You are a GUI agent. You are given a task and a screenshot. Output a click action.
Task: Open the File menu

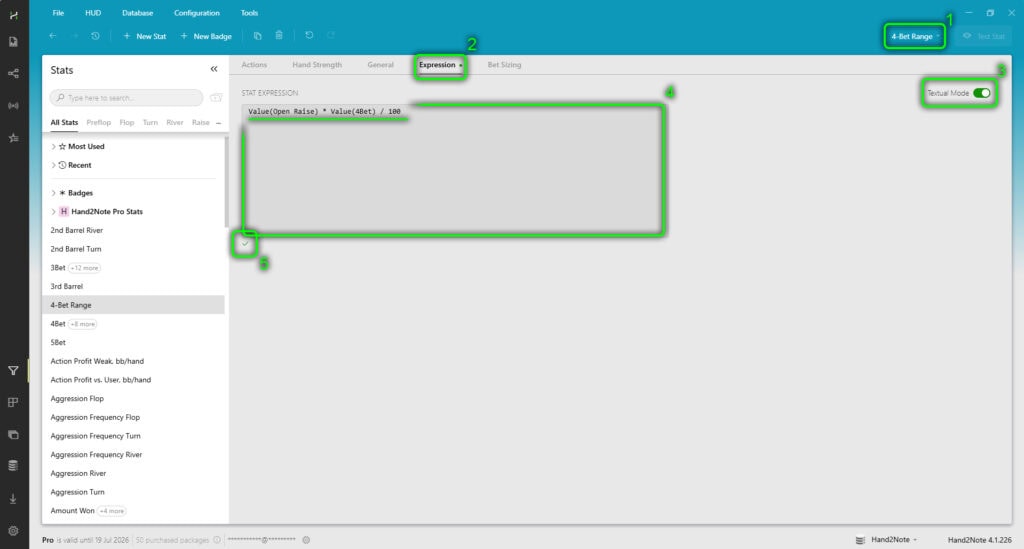(58, 13)
